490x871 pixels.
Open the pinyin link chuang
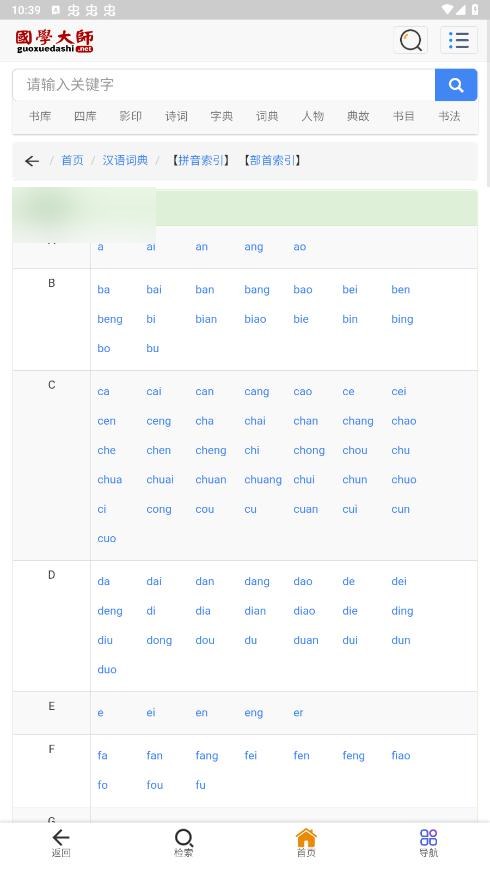pyautogui.click(x=263, y=480)
